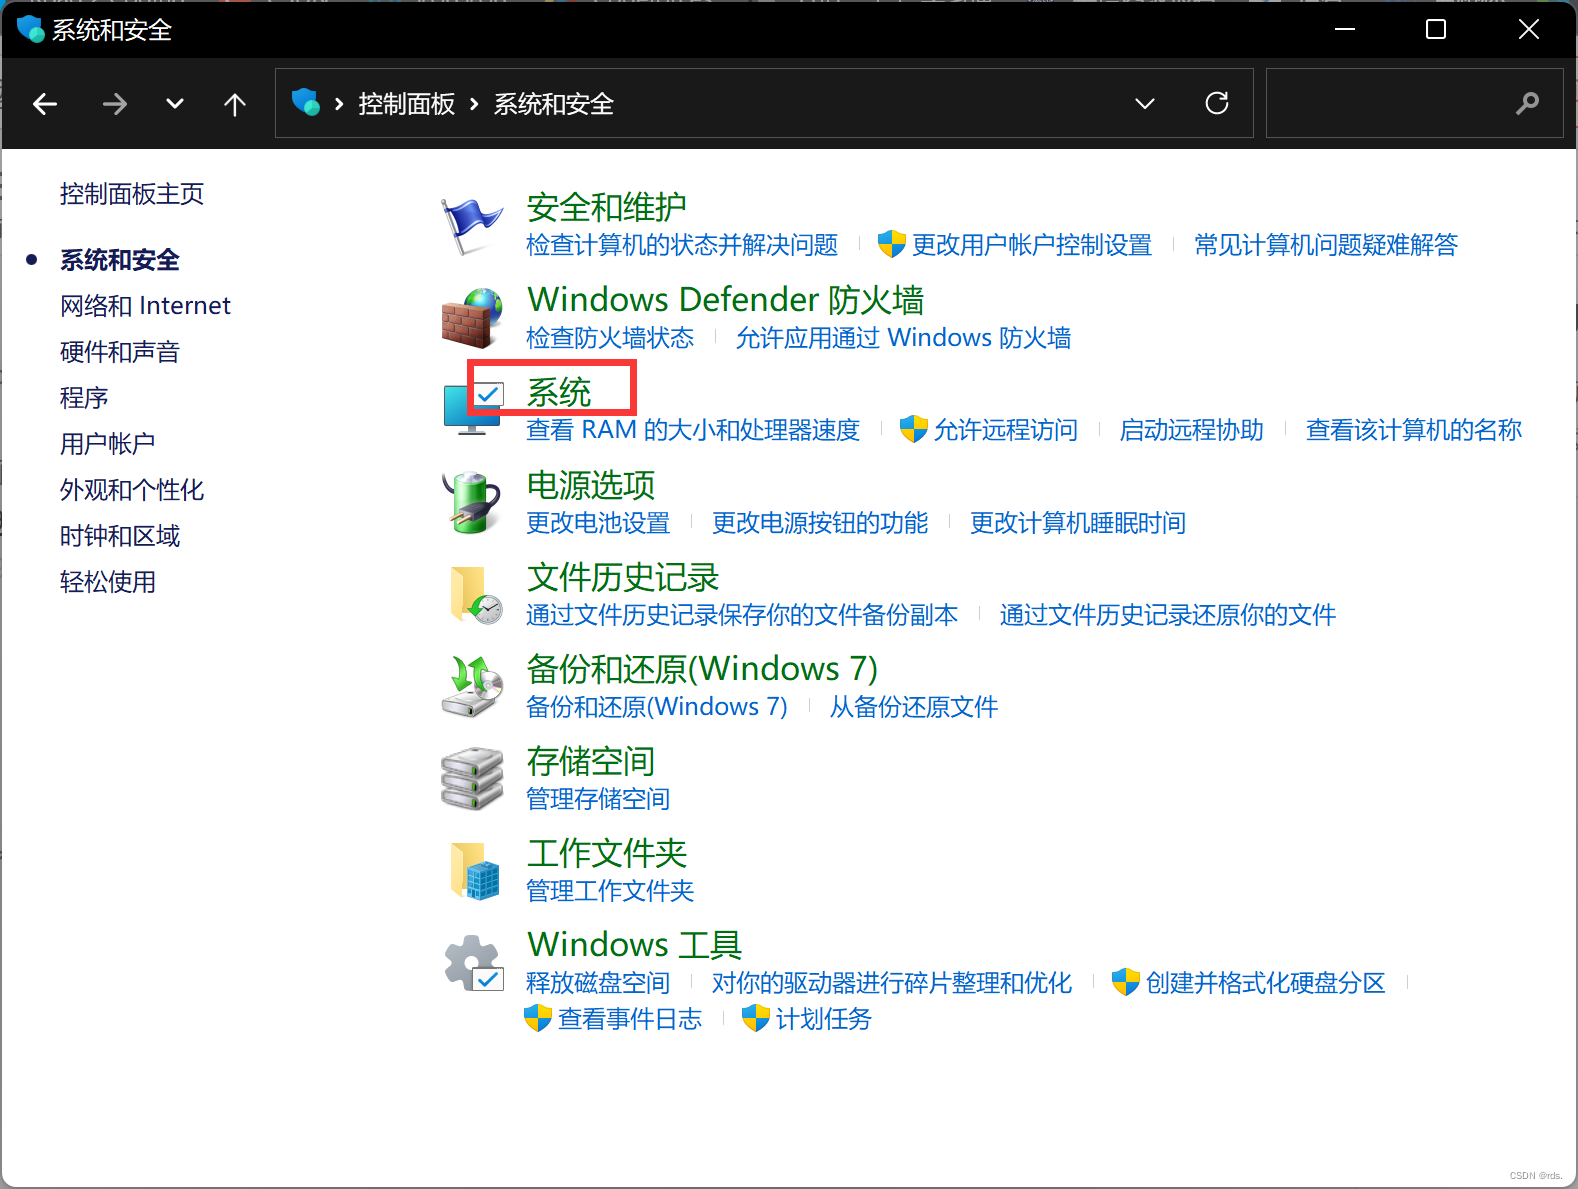This screenshot has width=1578, height=1189.
Task: Expand breadcrumb chevron before 控制面板
Action: pyautogui.click(x=339, y=104)
